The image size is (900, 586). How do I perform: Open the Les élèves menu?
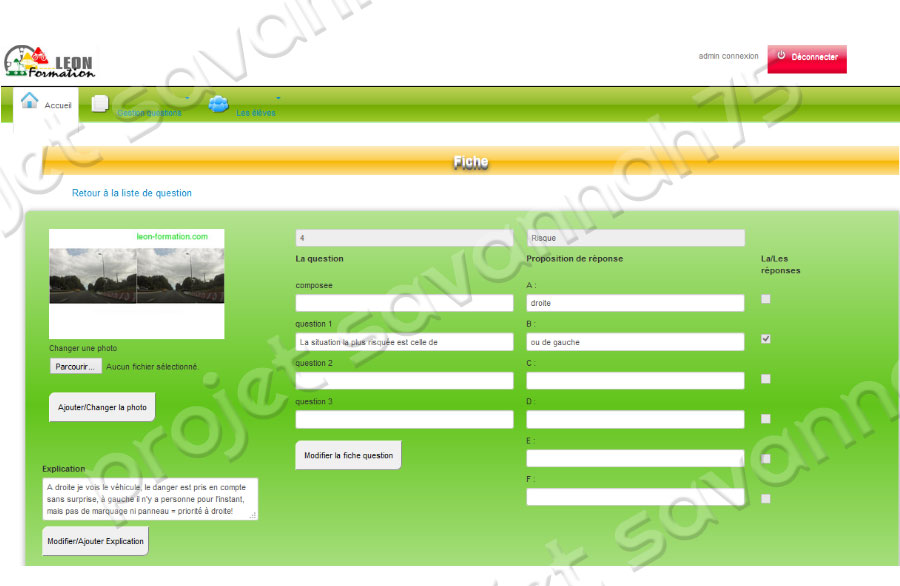click(255, 113)
